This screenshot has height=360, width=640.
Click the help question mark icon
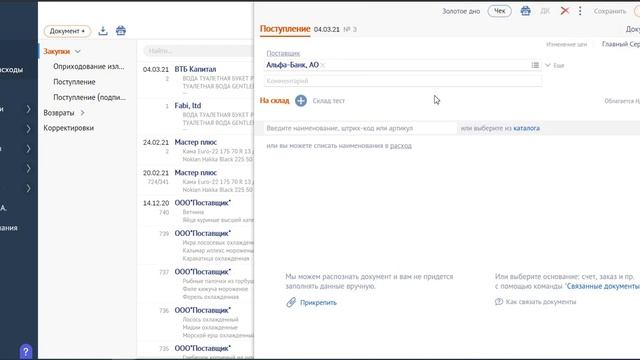[26, 351]
